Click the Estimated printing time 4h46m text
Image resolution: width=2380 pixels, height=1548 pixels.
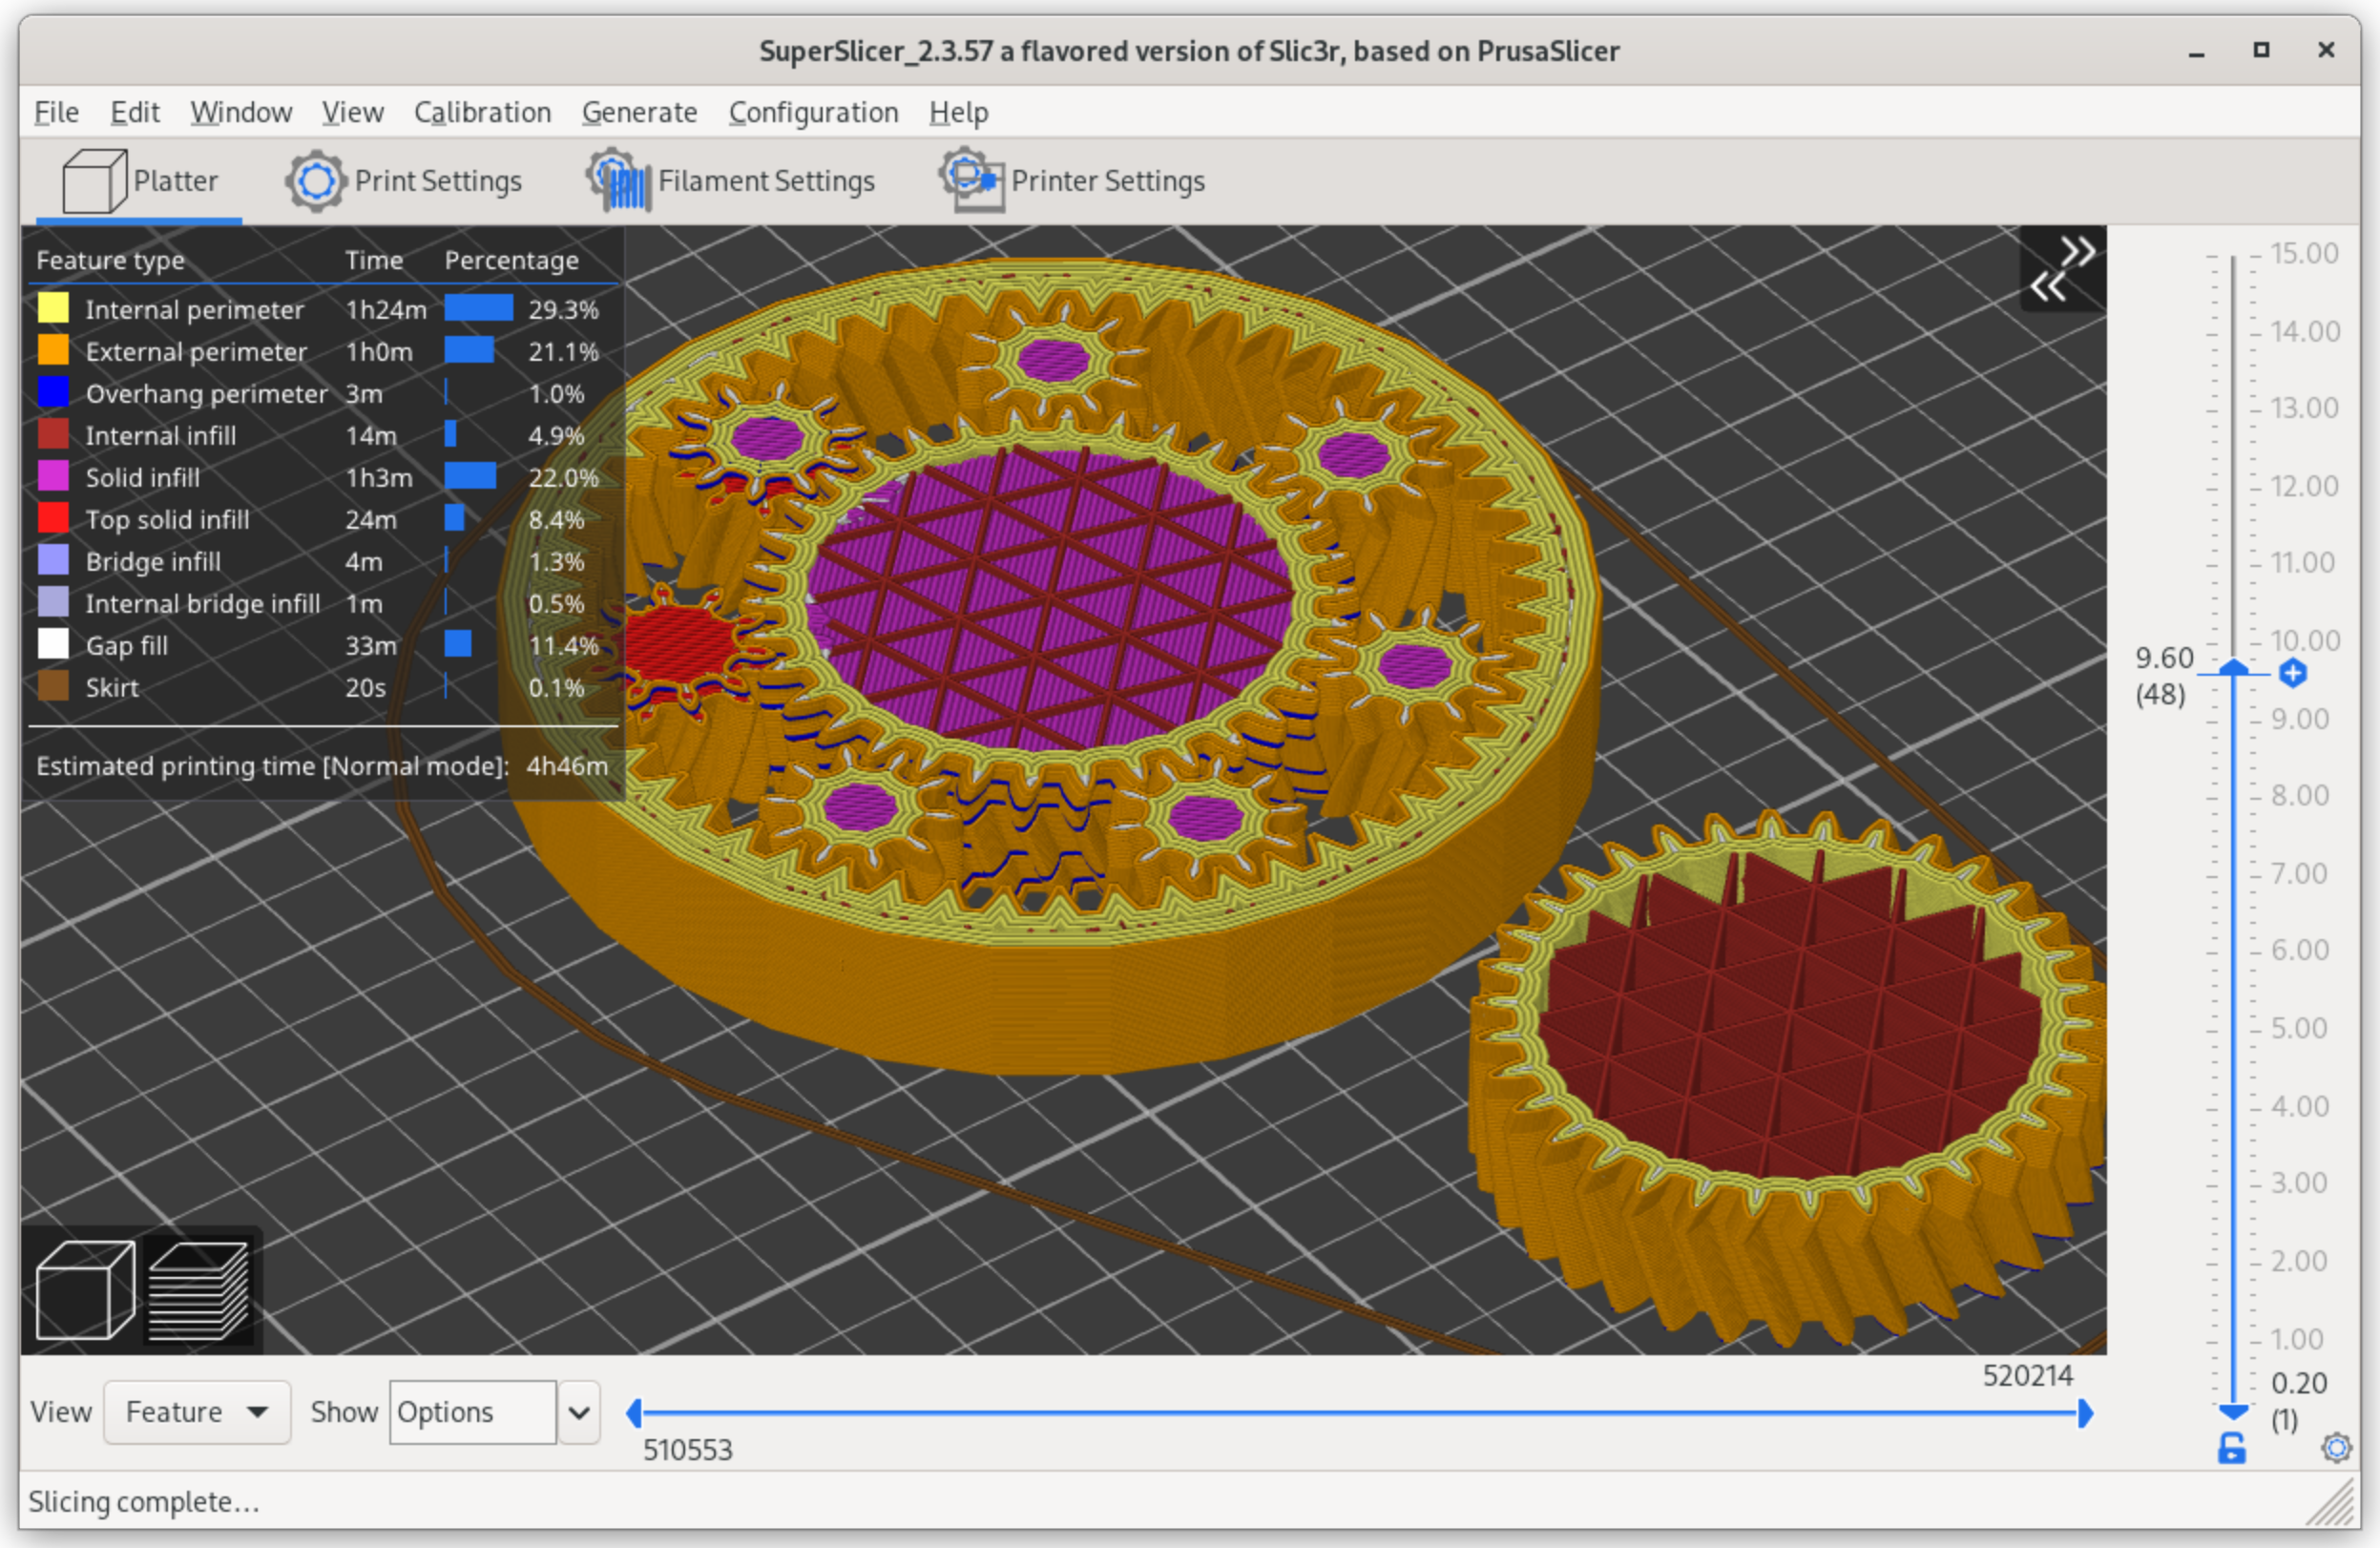pyautogui.click(x=322, y=766)
